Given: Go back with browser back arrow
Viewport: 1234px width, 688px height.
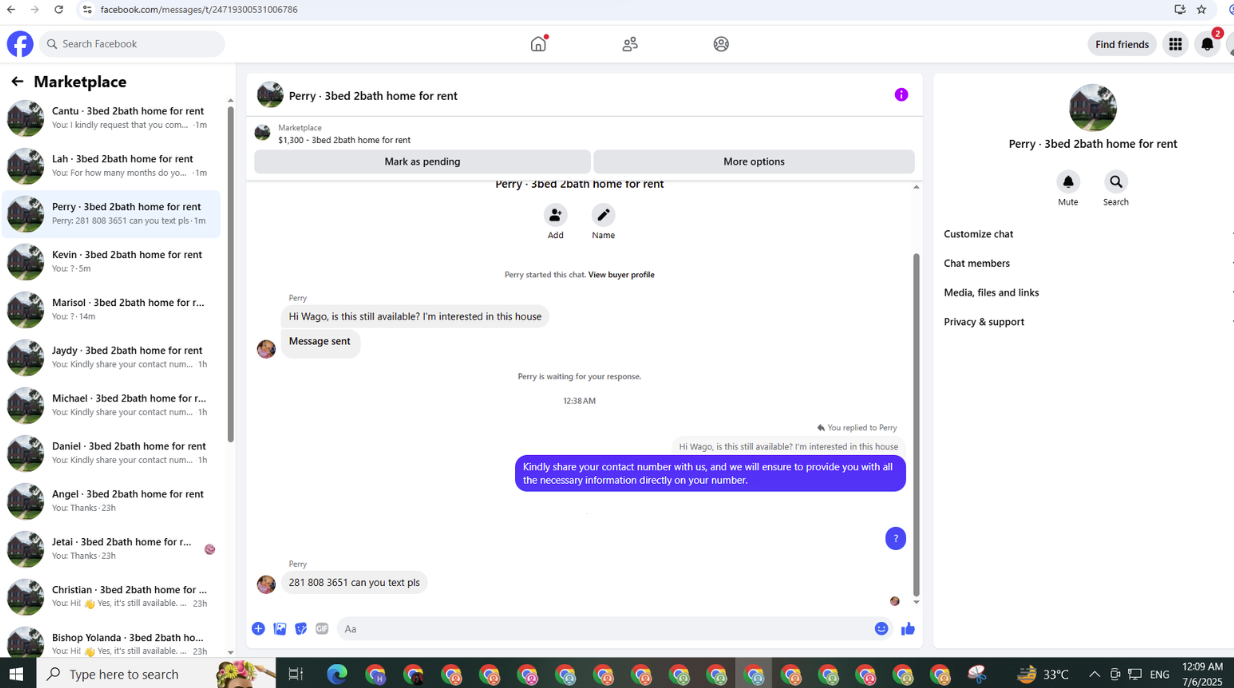Looking at the screenshot, I should [11, 9].
